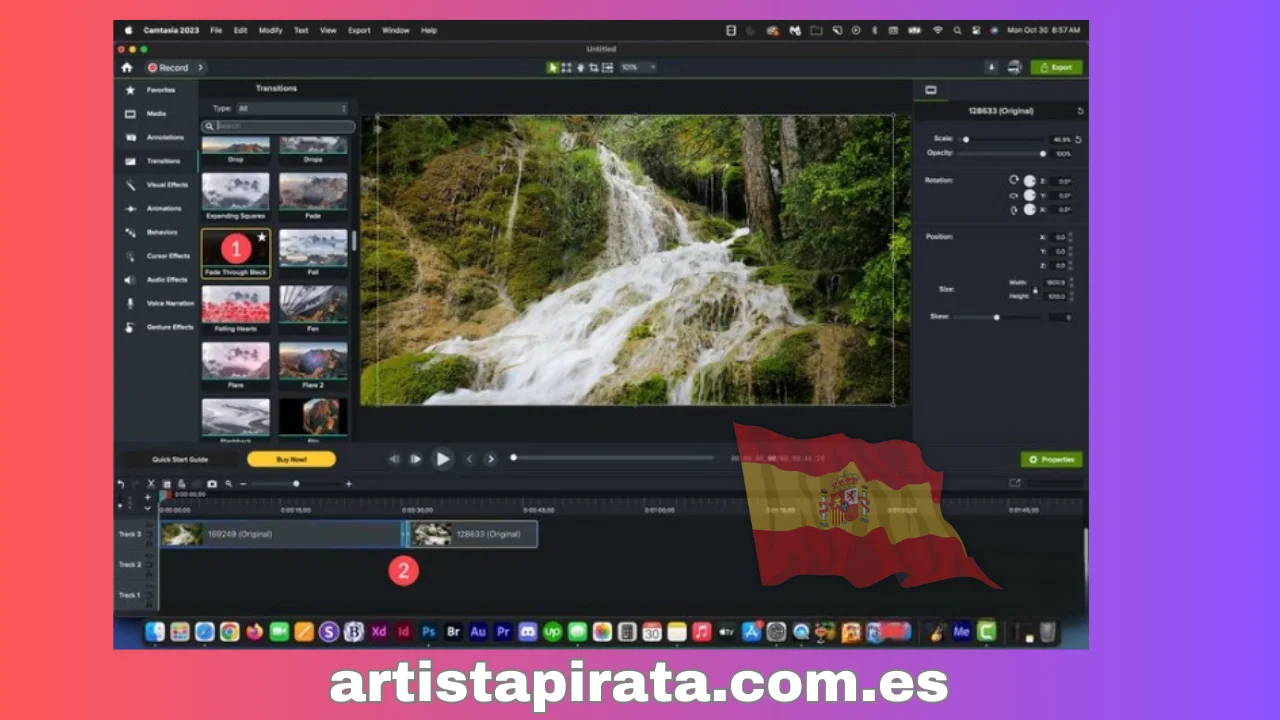Reset clip properties with top revert arrow

point(1080,111)
